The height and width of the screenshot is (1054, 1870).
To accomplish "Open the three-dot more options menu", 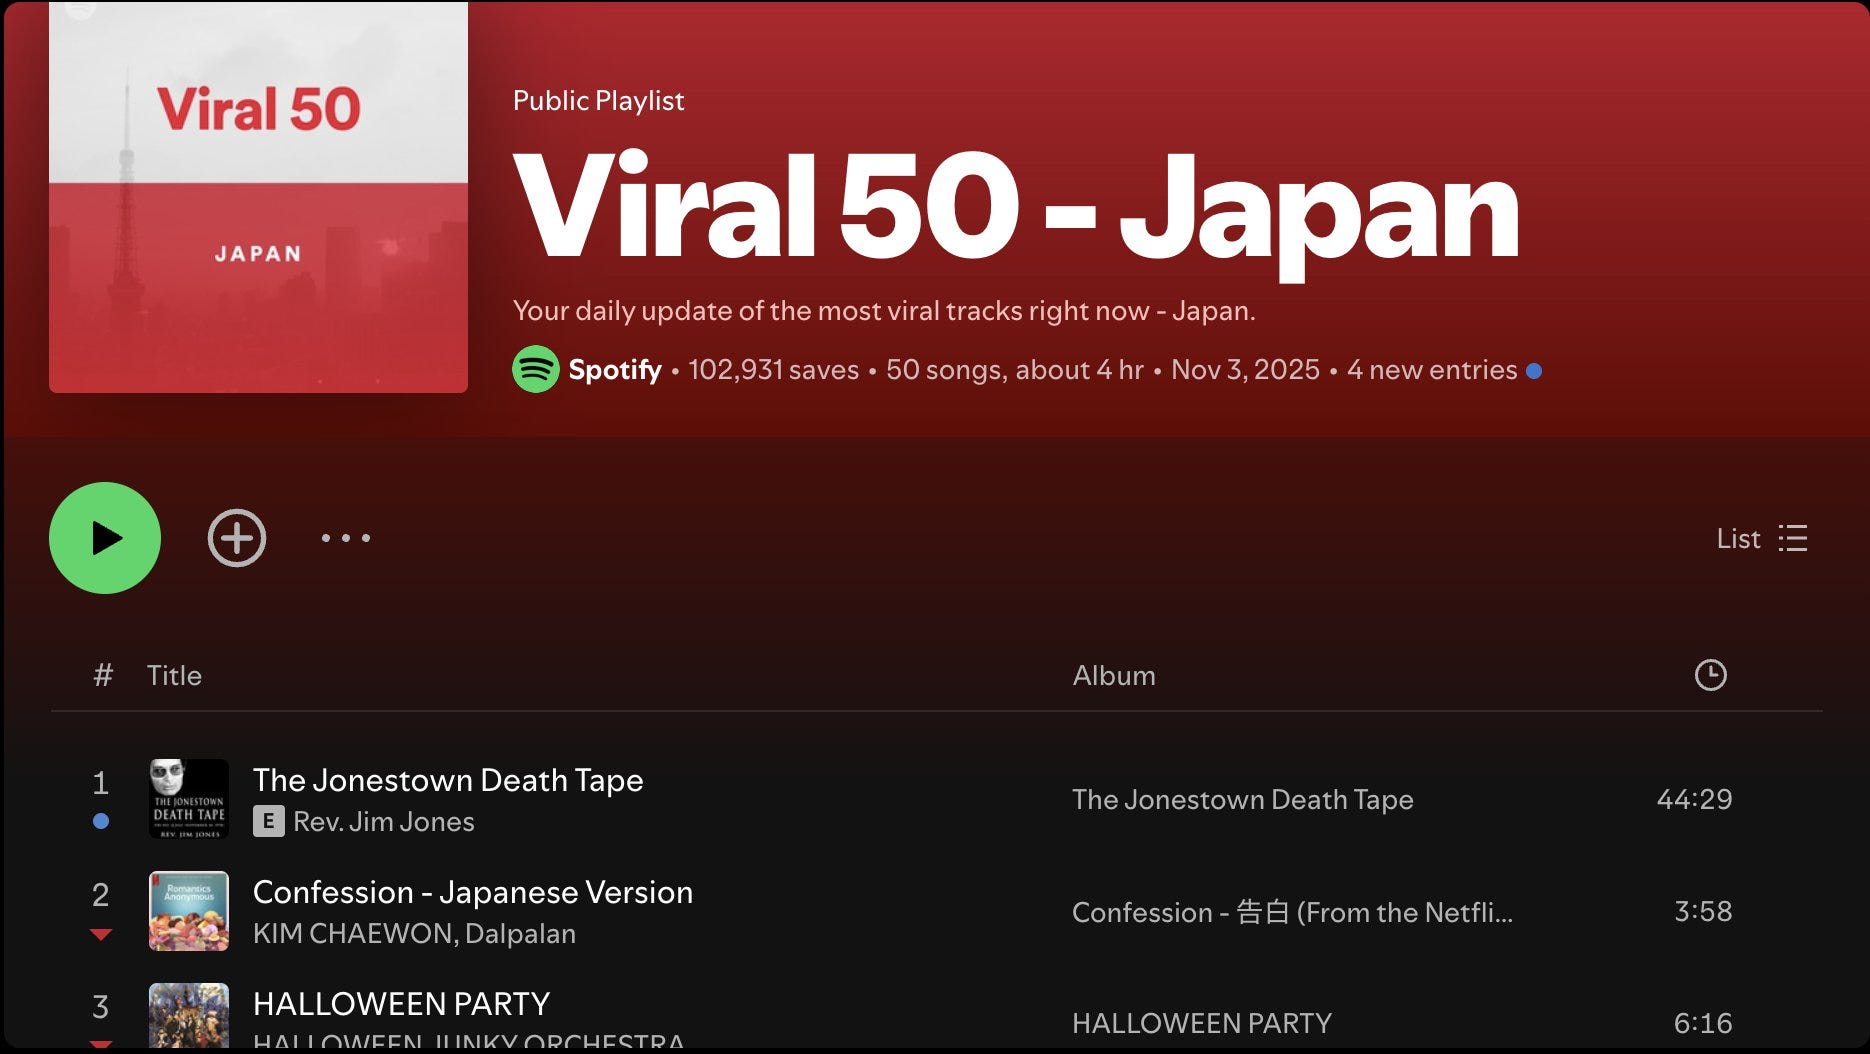I will coord(346,538).
